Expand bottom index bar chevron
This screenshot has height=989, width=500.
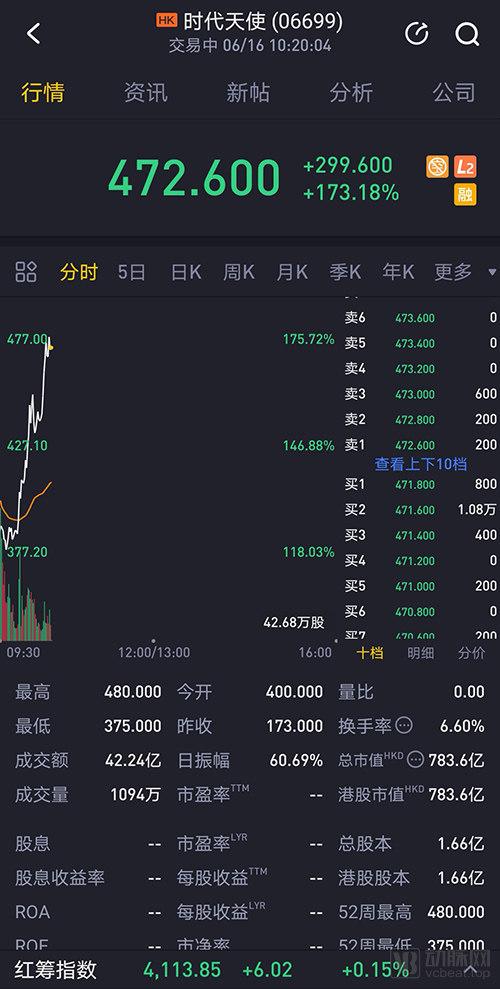click(x=470, y=968)
